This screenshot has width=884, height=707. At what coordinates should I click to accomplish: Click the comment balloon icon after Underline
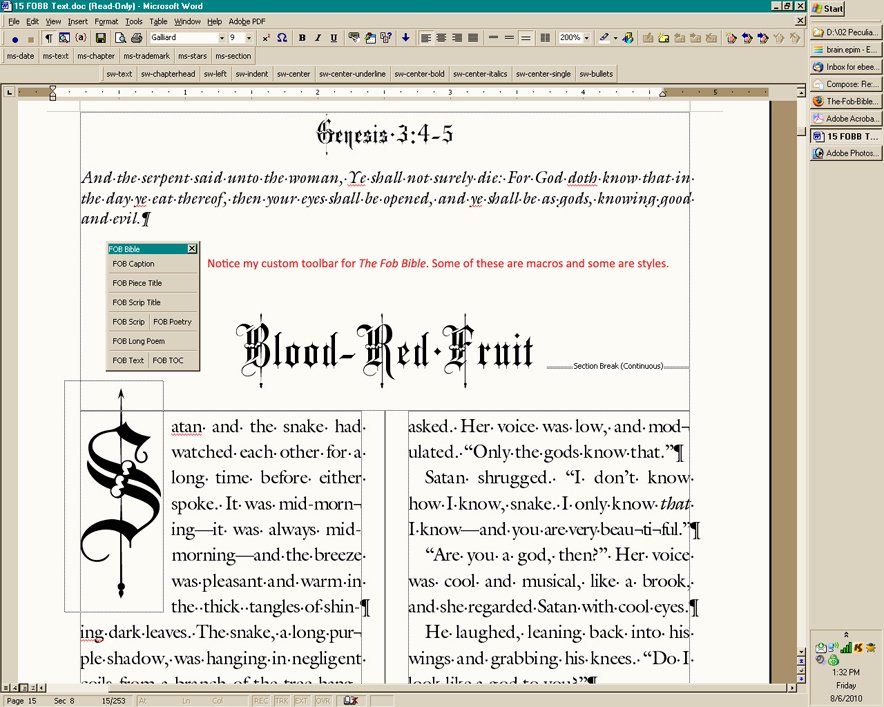(354, 38)
